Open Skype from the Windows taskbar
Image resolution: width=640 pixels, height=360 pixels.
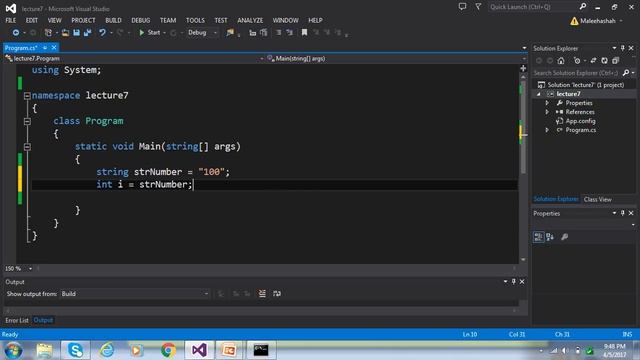click(76, 350)
